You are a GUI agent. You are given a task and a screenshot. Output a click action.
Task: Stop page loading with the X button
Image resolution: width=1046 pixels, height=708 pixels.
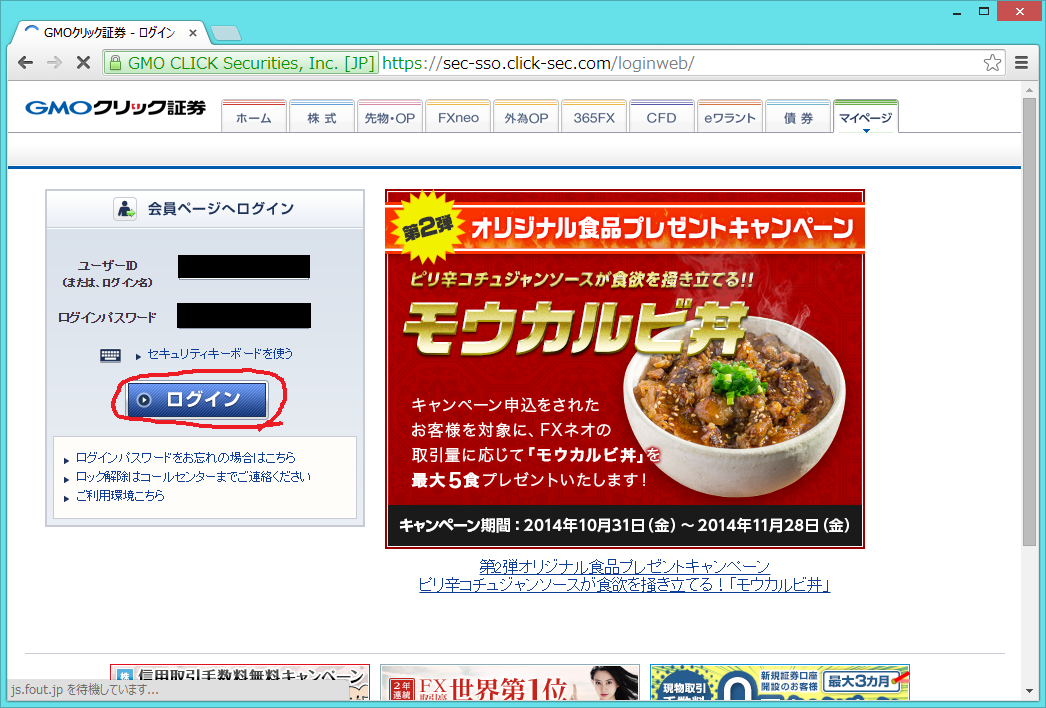[84, 63]
